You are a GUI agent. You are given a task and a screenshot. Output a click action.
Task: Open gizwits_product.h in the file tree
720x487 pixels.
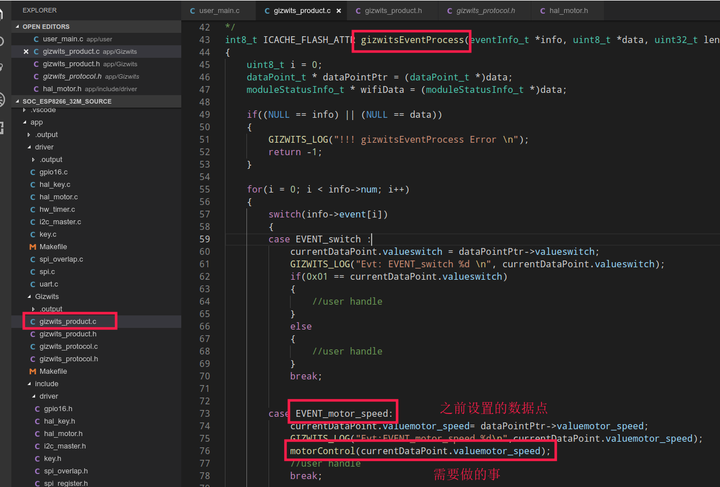(68, 334)
